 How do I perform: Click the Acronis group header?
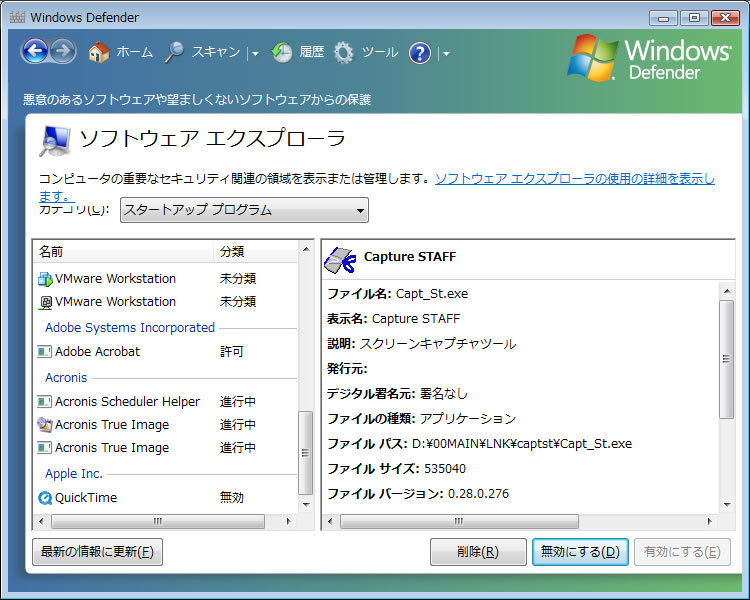tap(66, 378)
